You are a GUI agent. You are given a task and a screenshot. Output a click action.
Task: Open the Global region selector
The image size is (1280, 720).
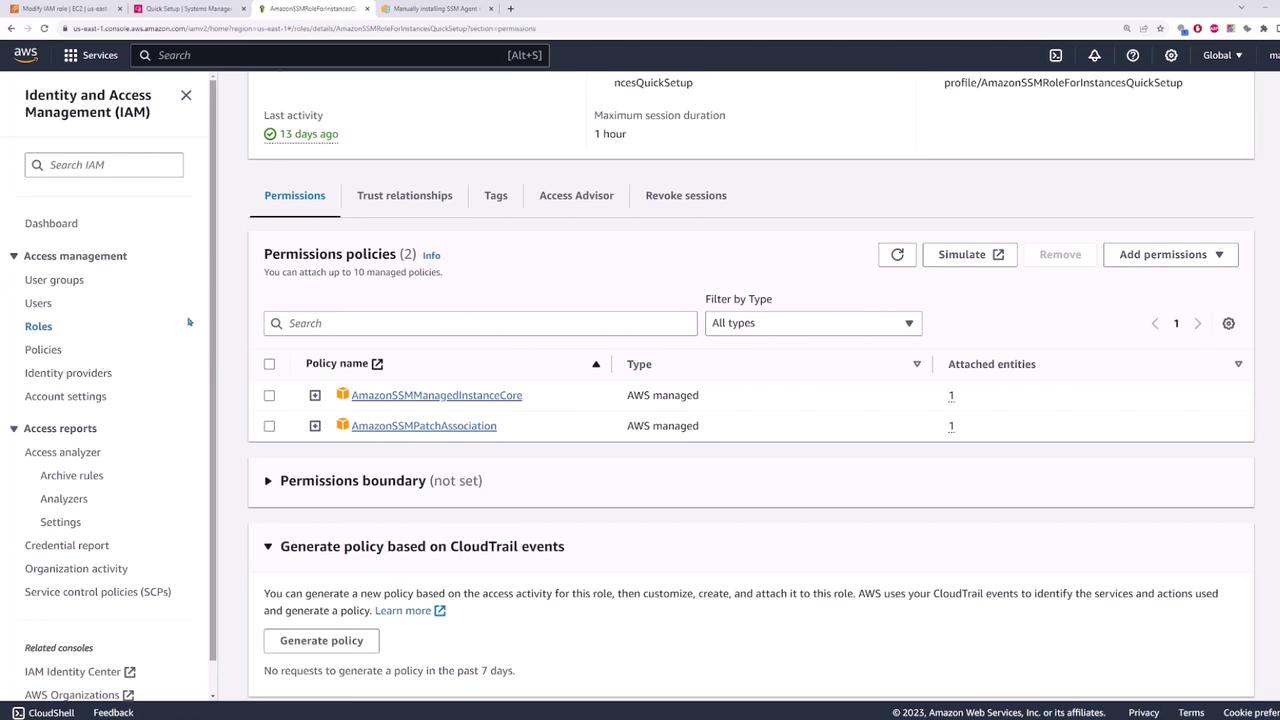1223,55
